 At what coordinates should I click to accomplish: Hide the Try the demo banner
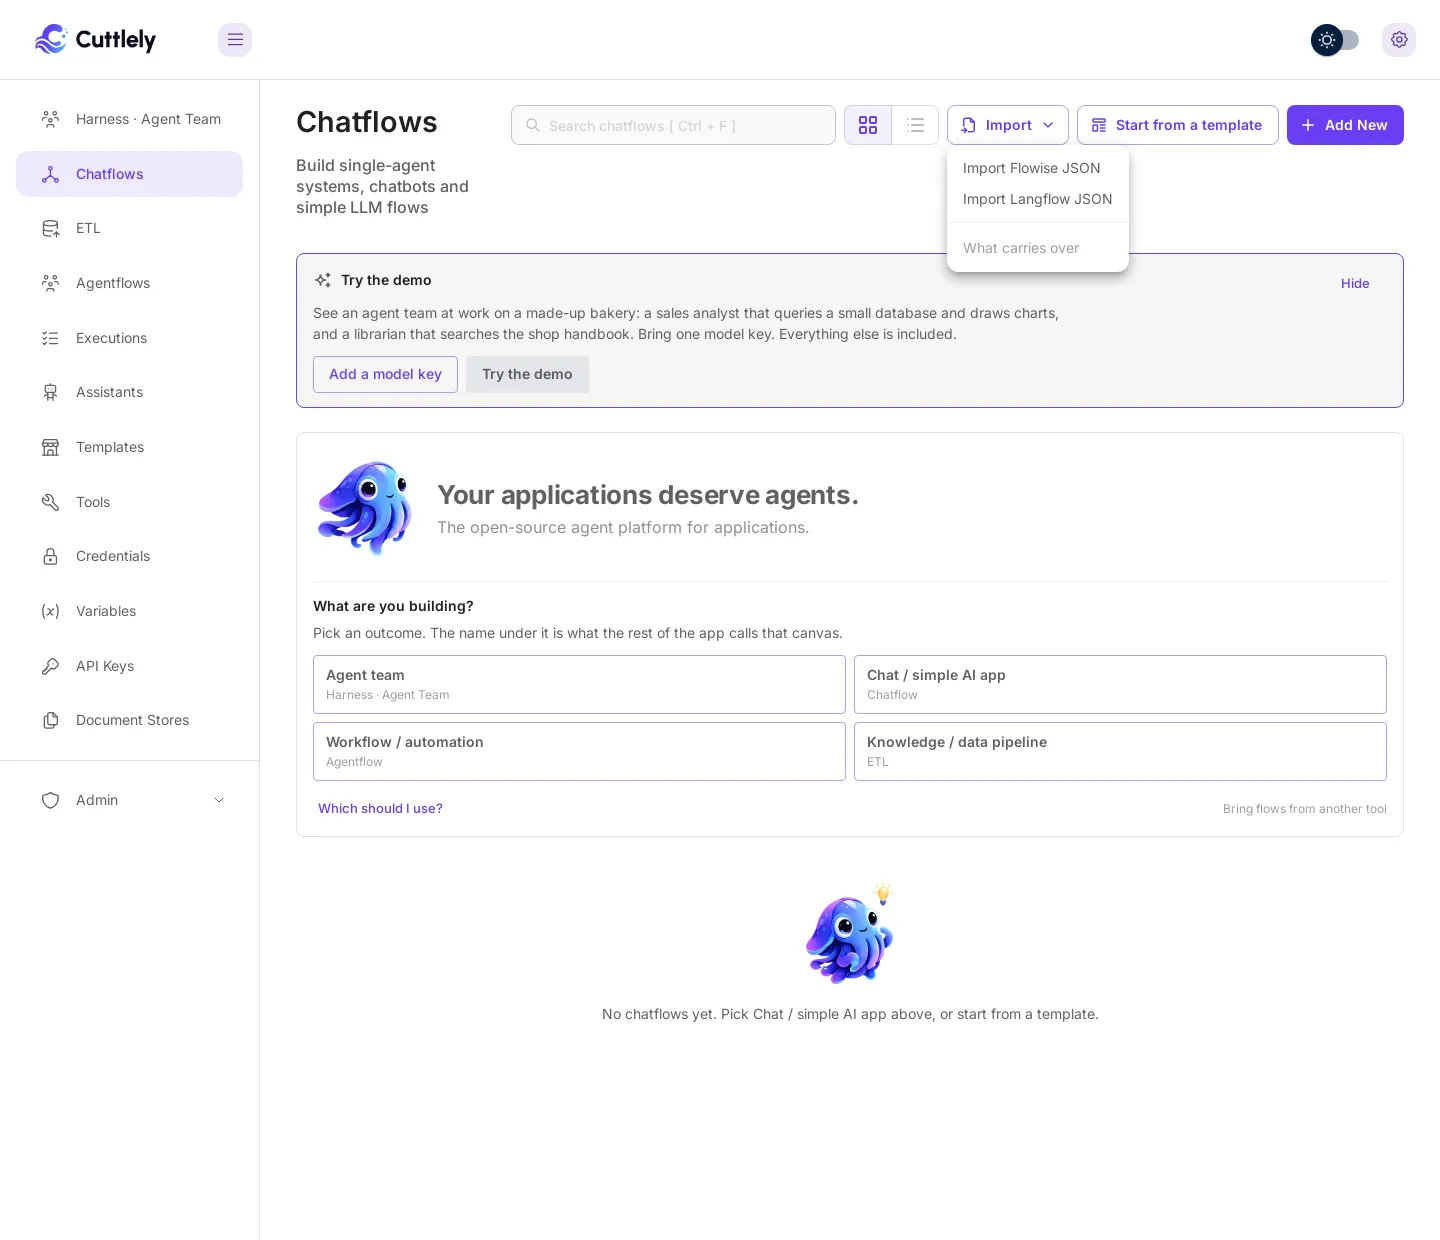pyautogui.click(x=1355, y=283)
